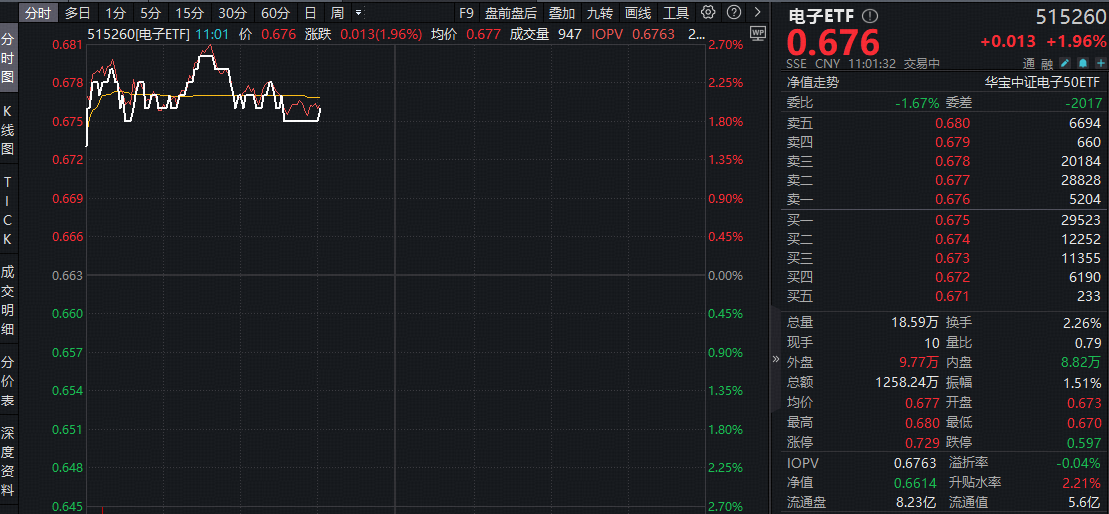The image size is (1109, 514).
Task: Open the settings gear in chart toolbar
Action: 708,13
